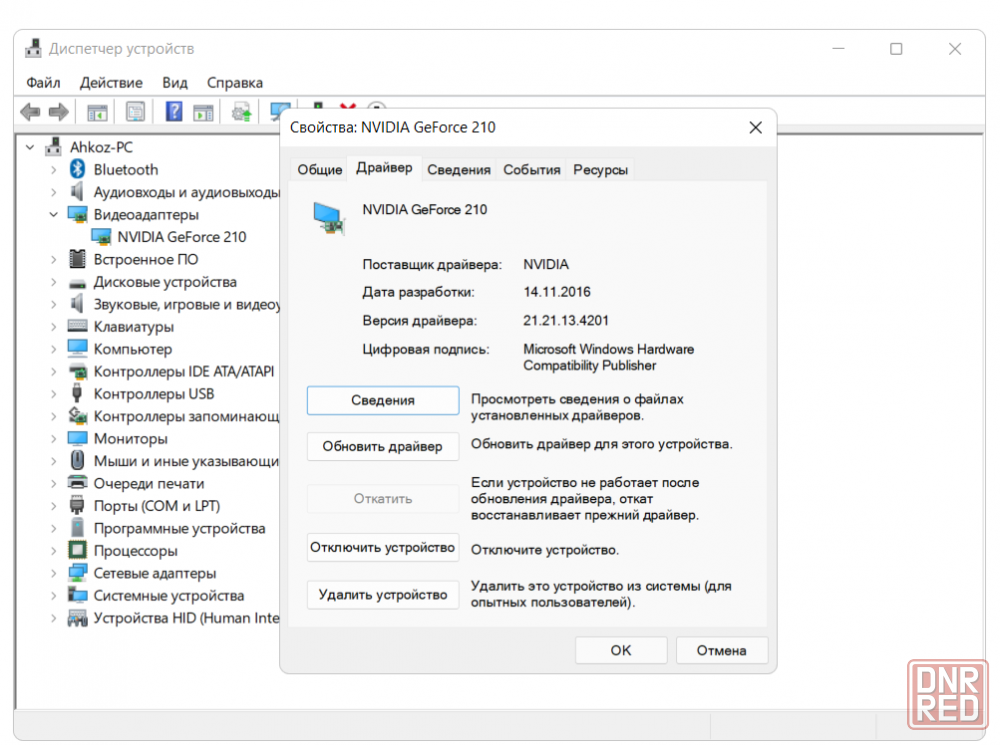The height and width of the screenshot is (745, 1000).
Task: Click the NVIDIA GeForce 210 tree item icon
Action: [x=101, y=237]
